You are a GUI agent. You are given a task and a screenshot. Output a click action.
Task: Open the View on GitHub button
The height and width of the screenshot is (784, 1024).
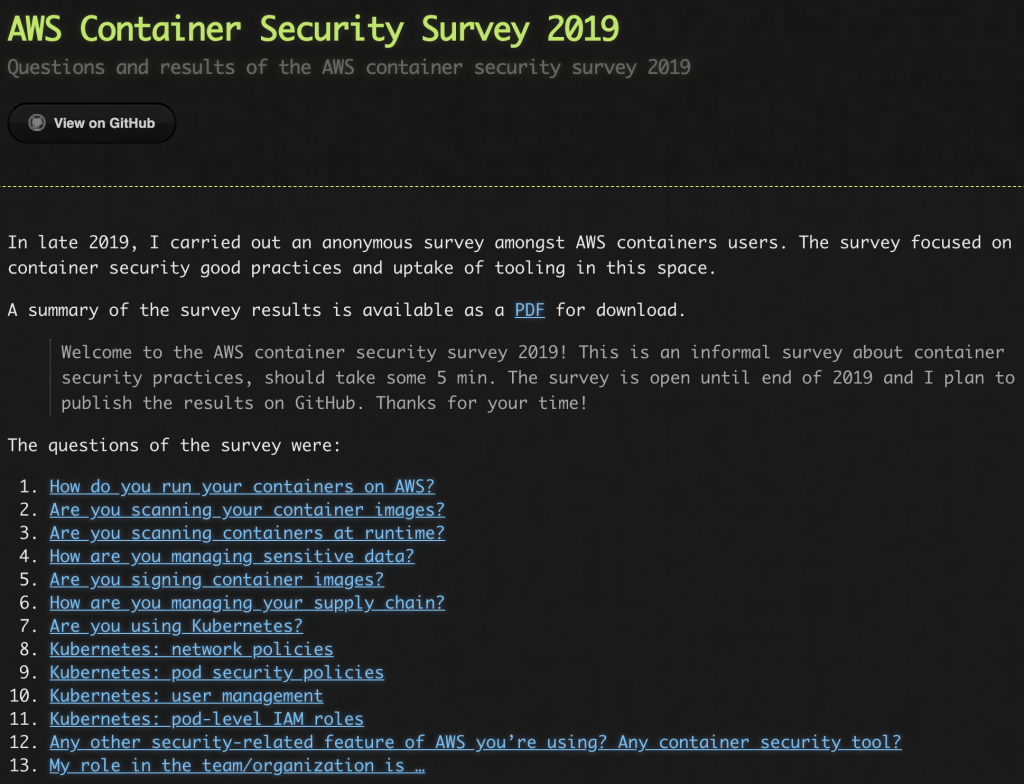click(91, 123)
